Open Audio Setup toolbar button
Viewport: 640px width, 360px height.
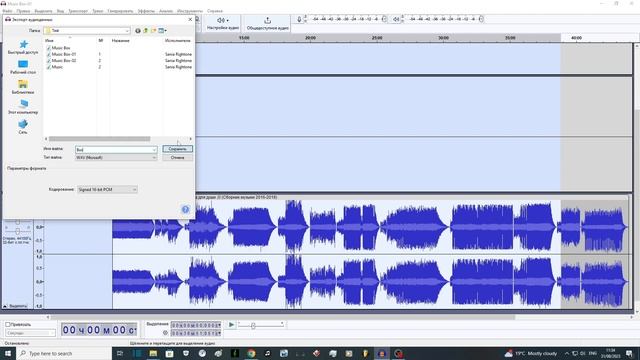tap(222, 23)
